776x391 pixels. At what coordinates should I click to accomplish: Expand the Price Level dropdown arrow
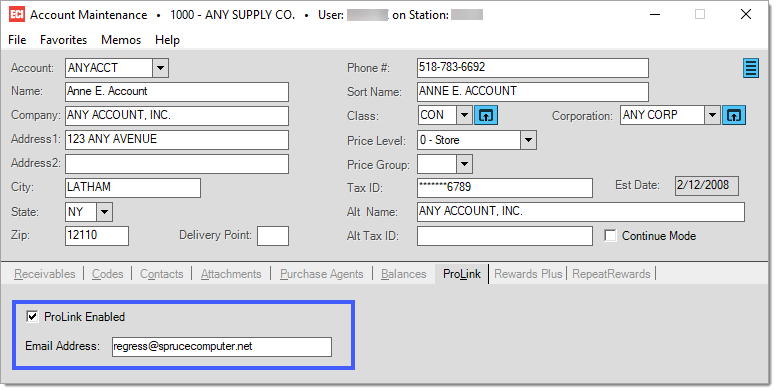click(528, 140)
